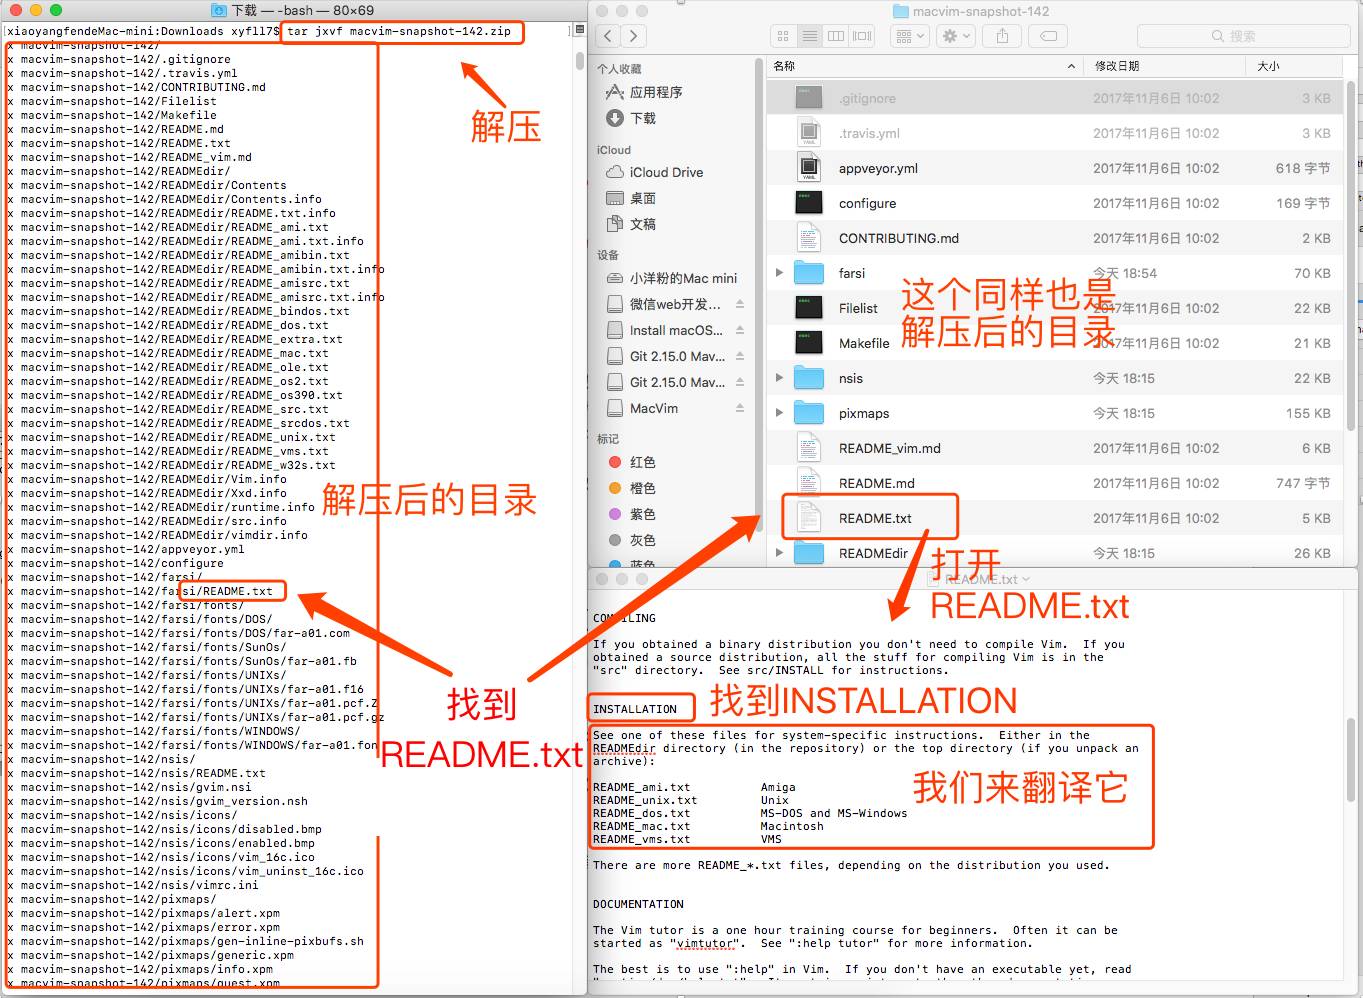Click INSTALLATION heading in README window
1363x998 pixels.
pos(634,709)
